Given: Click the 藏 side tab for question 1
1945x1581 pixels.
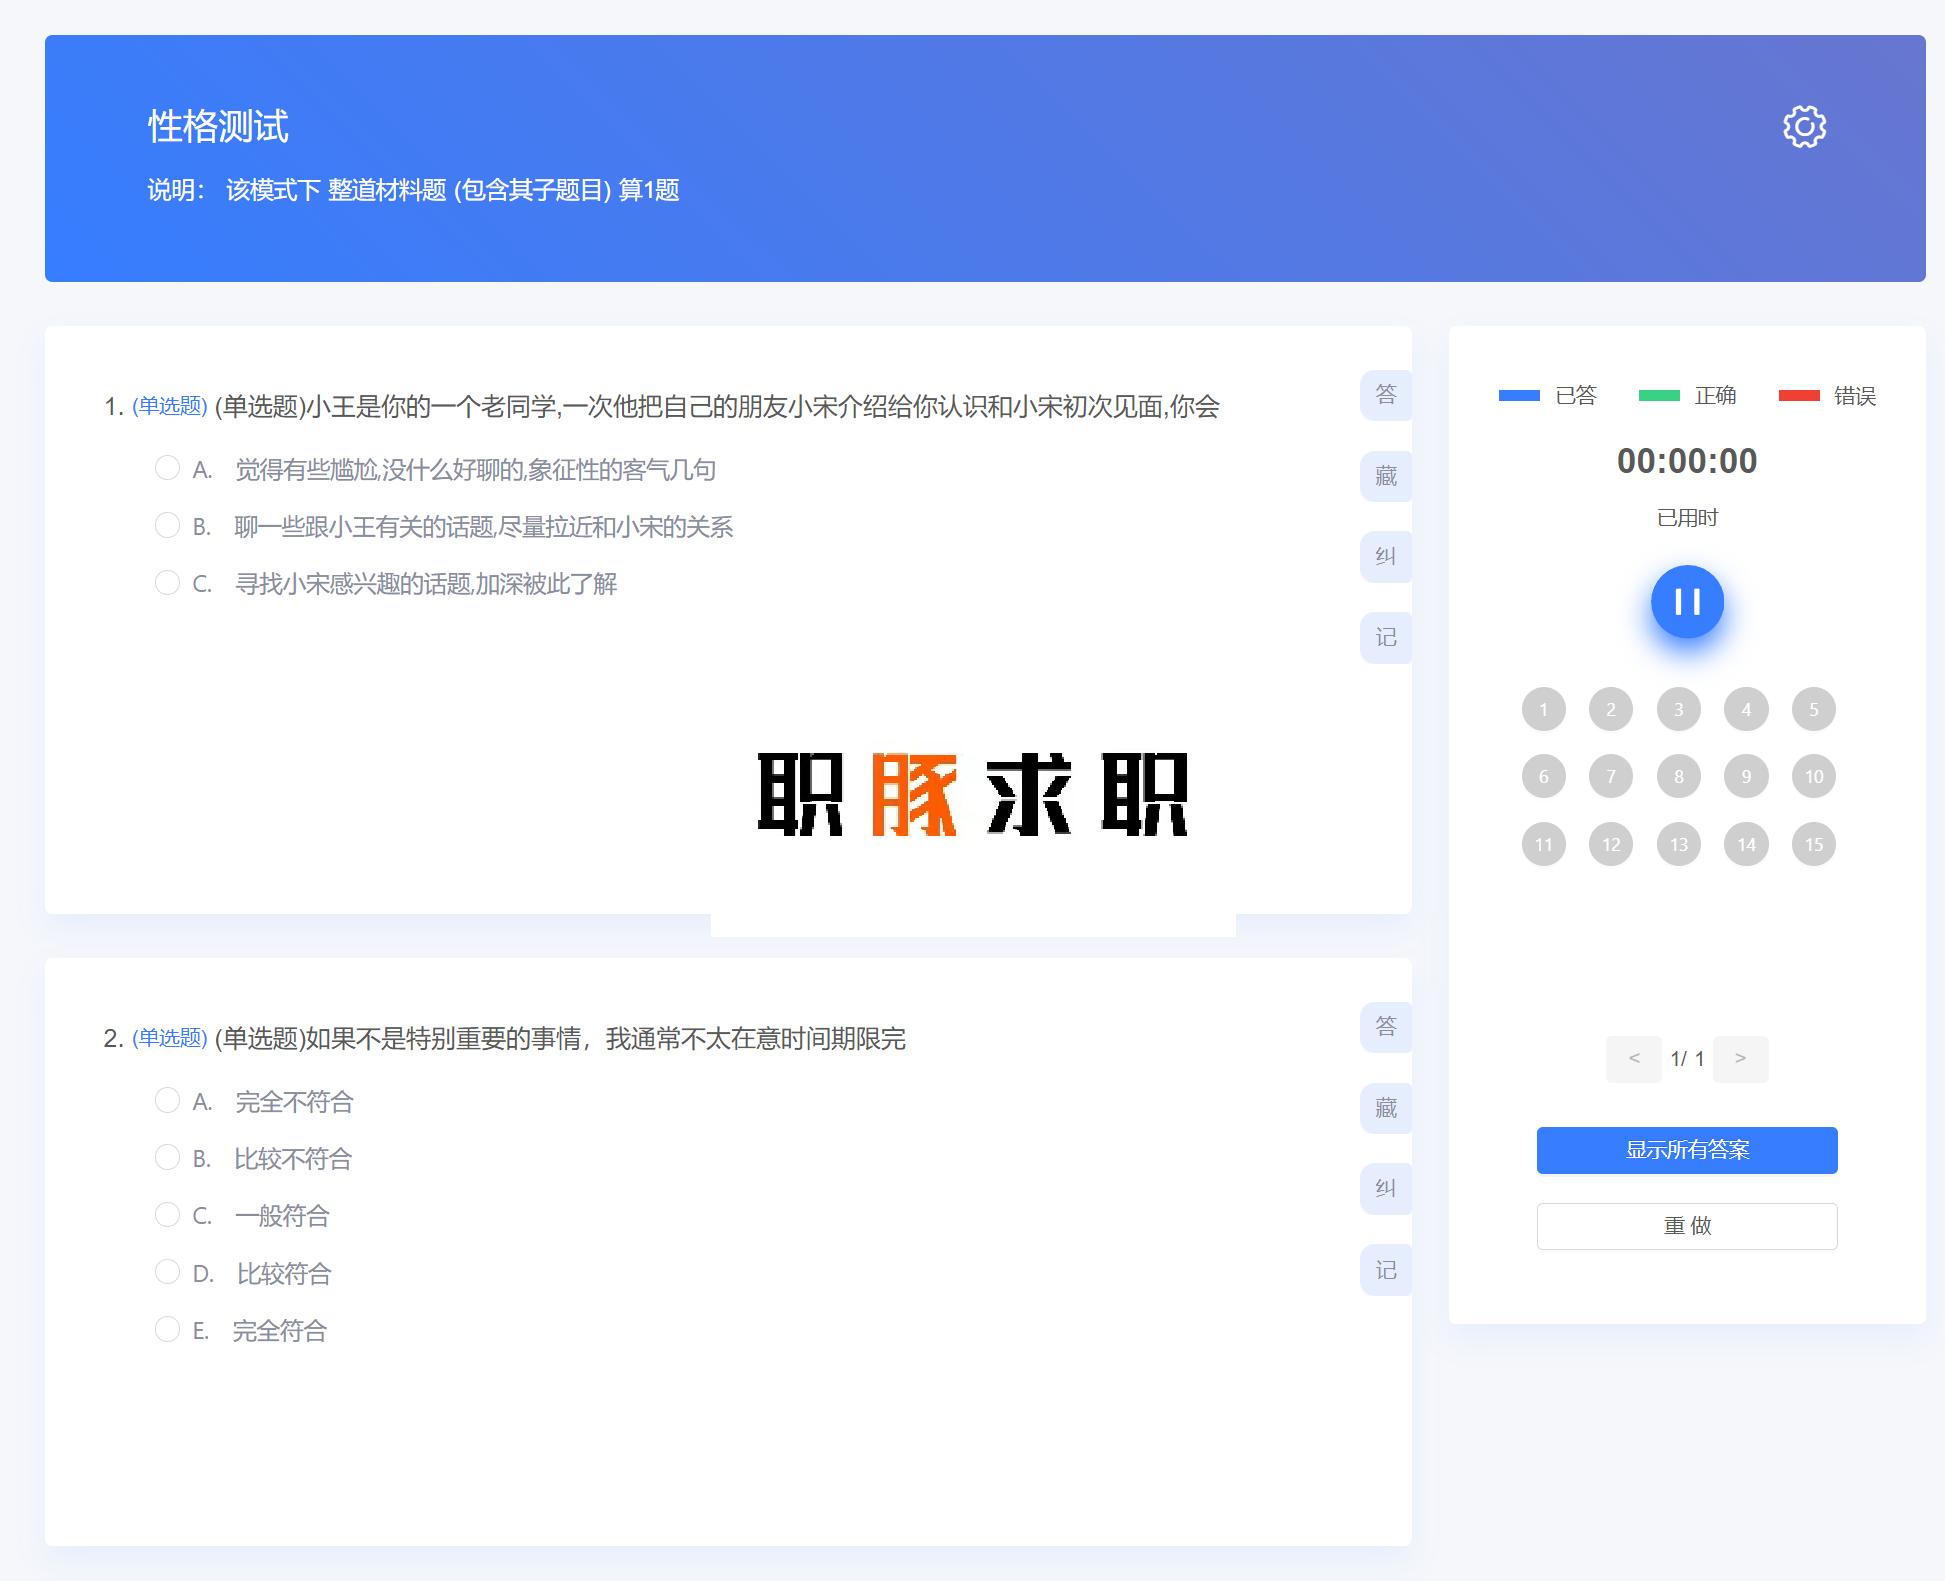Looking at the screenshot, I should [1386, 476].
